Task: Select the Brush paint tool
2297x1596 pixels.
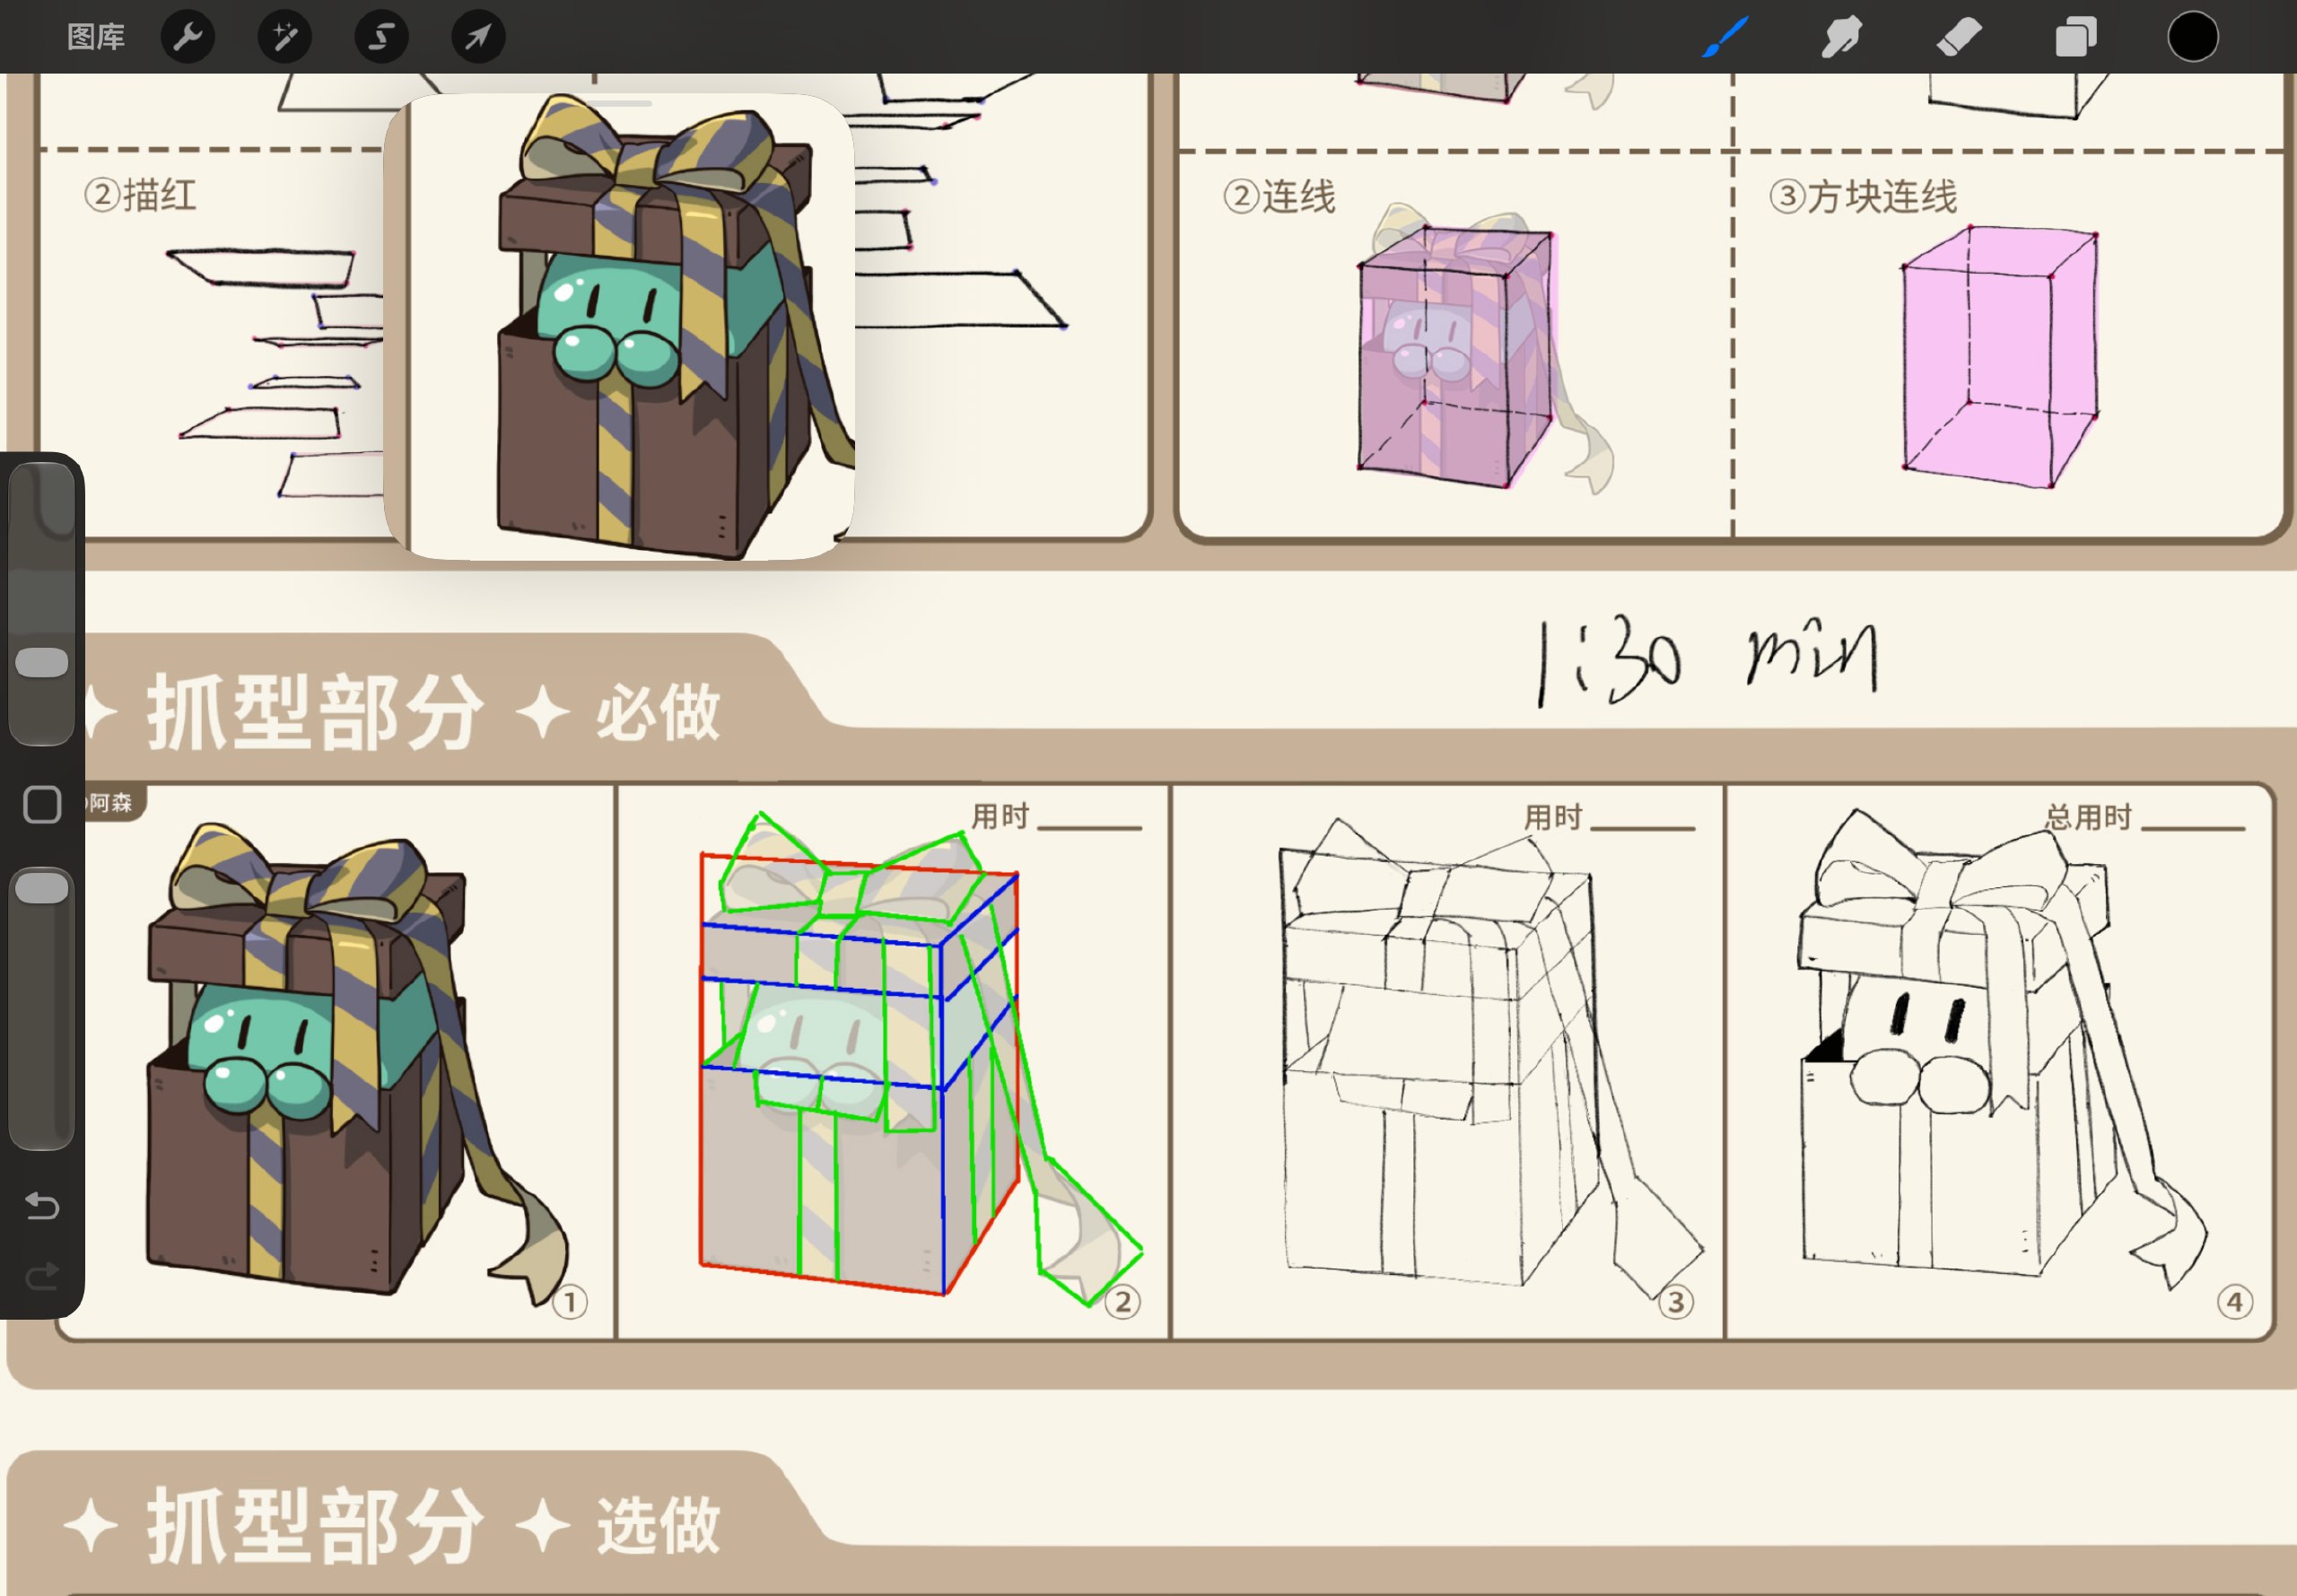Action: pos(1725,37)
